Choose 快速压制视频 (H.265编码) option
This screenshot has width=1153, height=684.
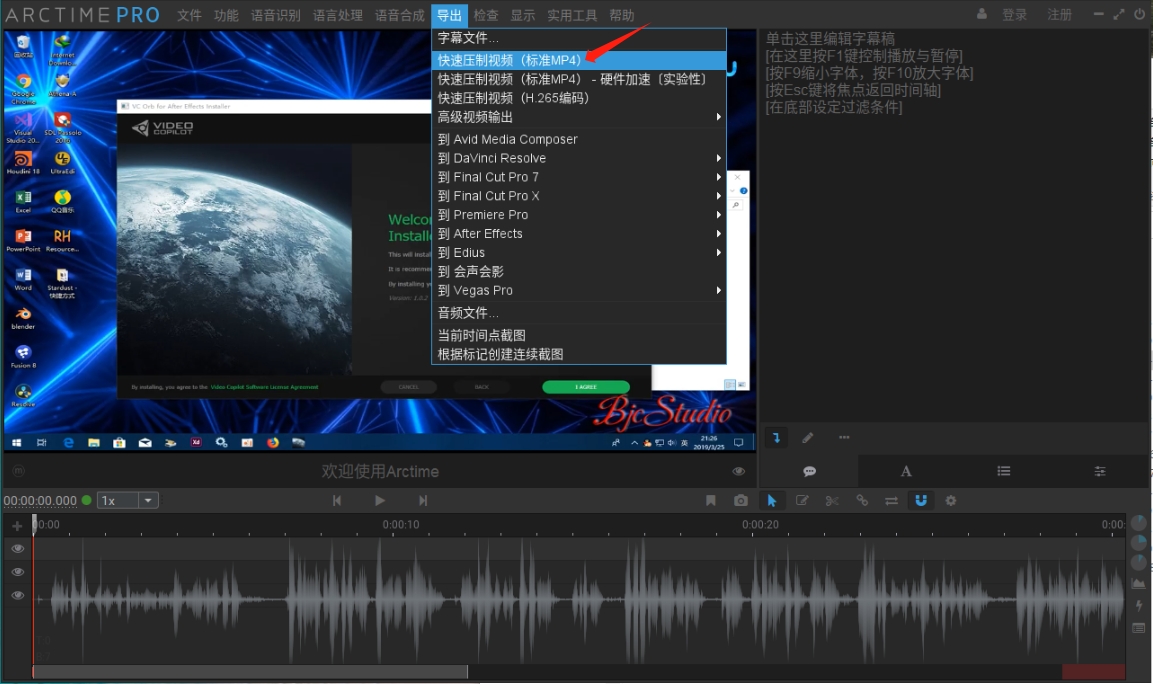(x=579, y=99)
